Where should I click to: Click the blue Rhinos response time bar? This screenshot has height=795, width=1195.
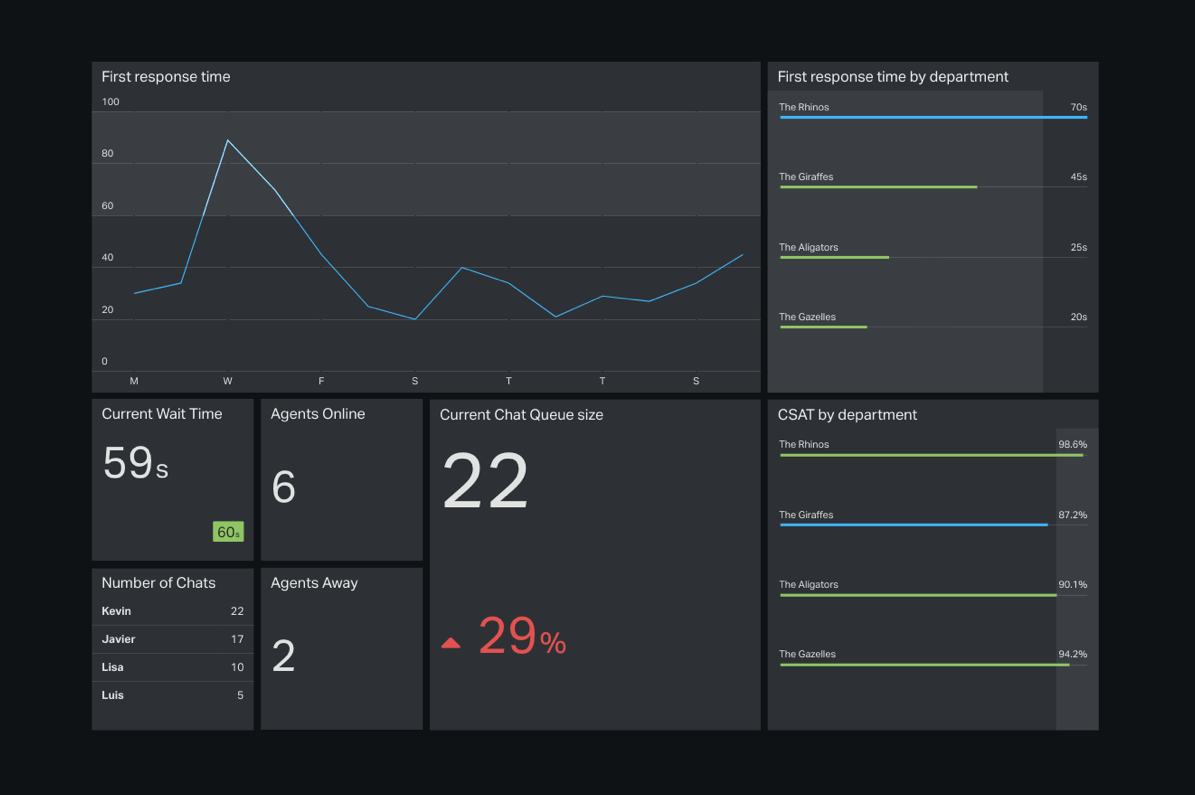934,117
